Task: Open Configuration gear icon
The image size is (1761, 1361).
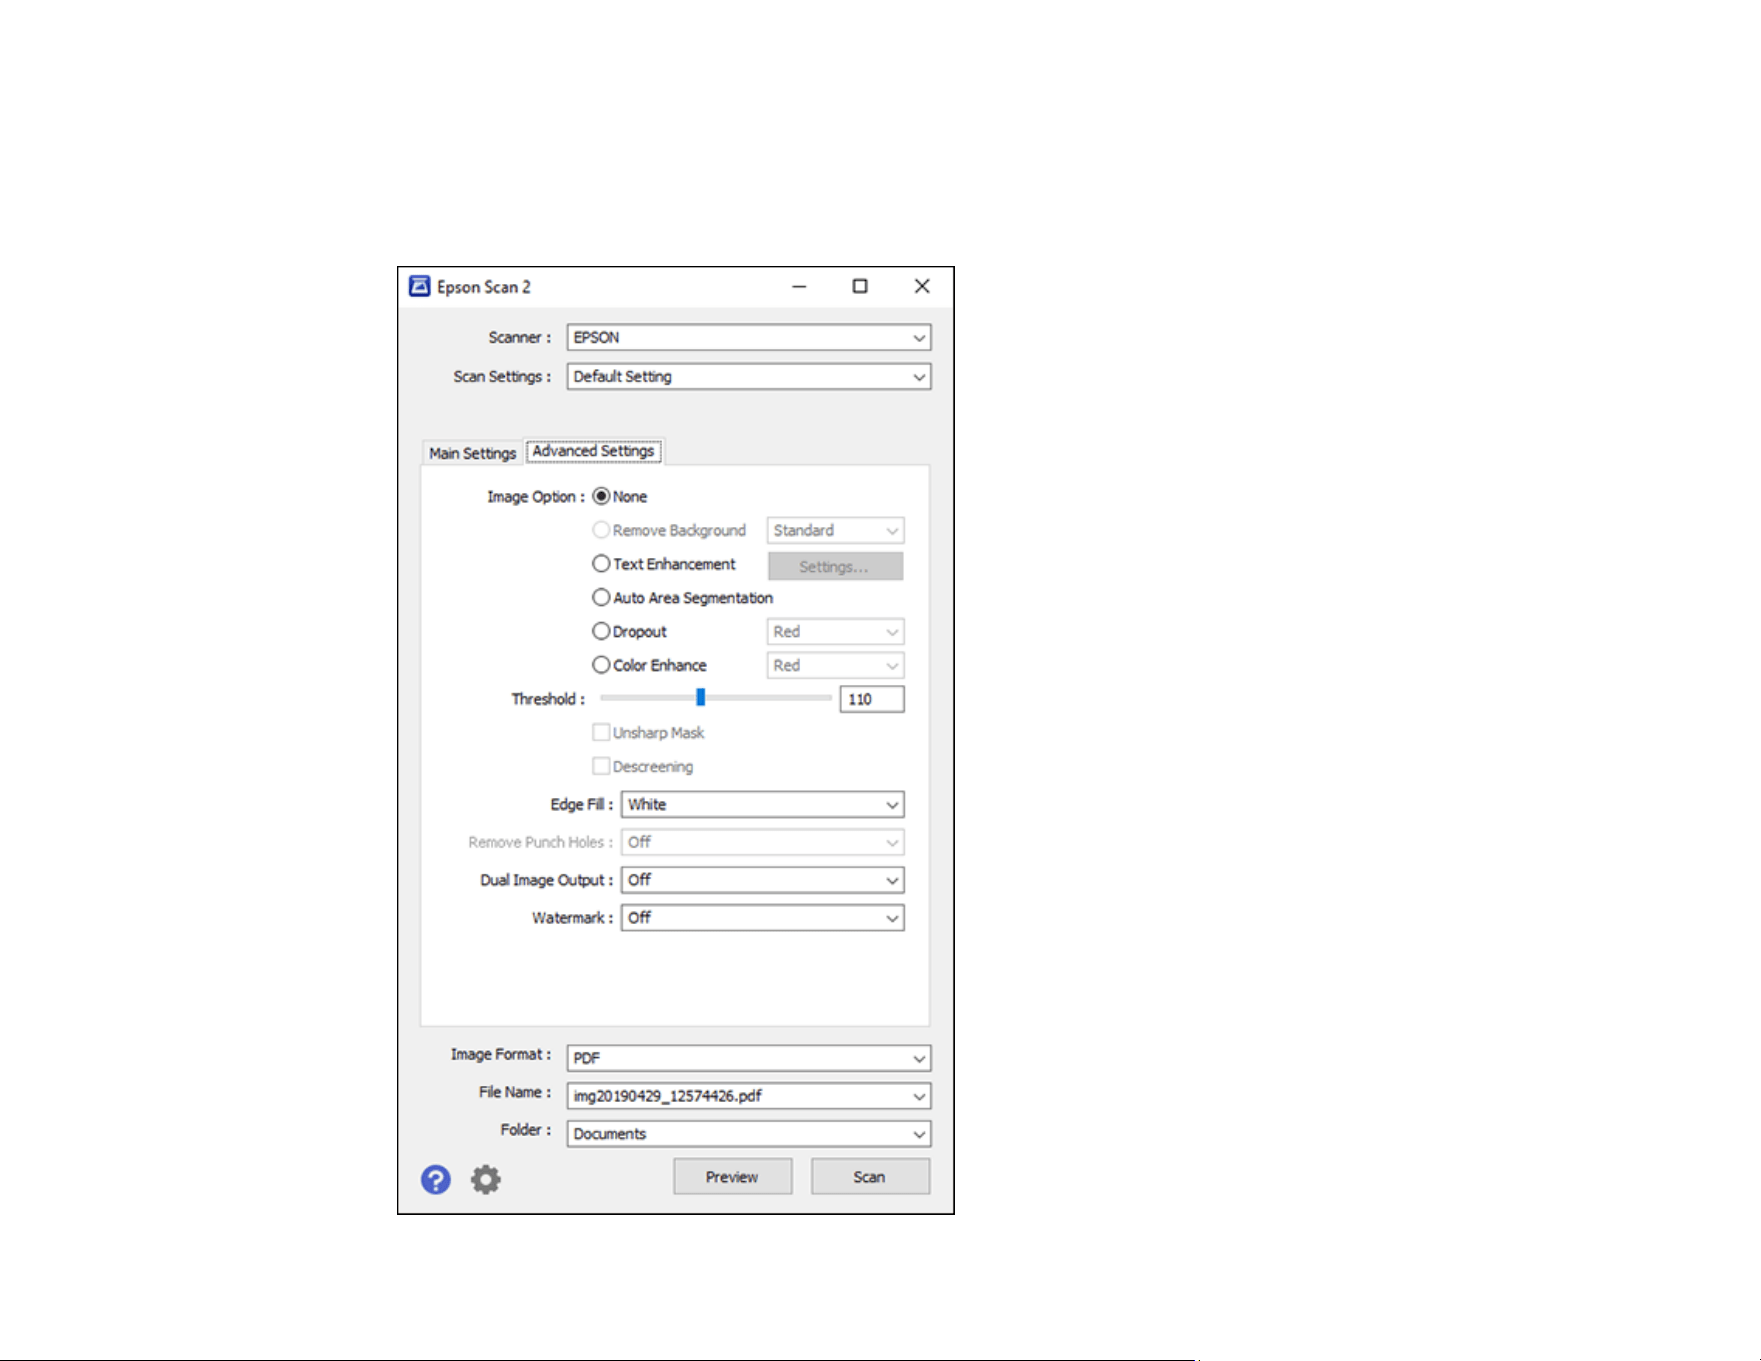Action: point(486,1180)
